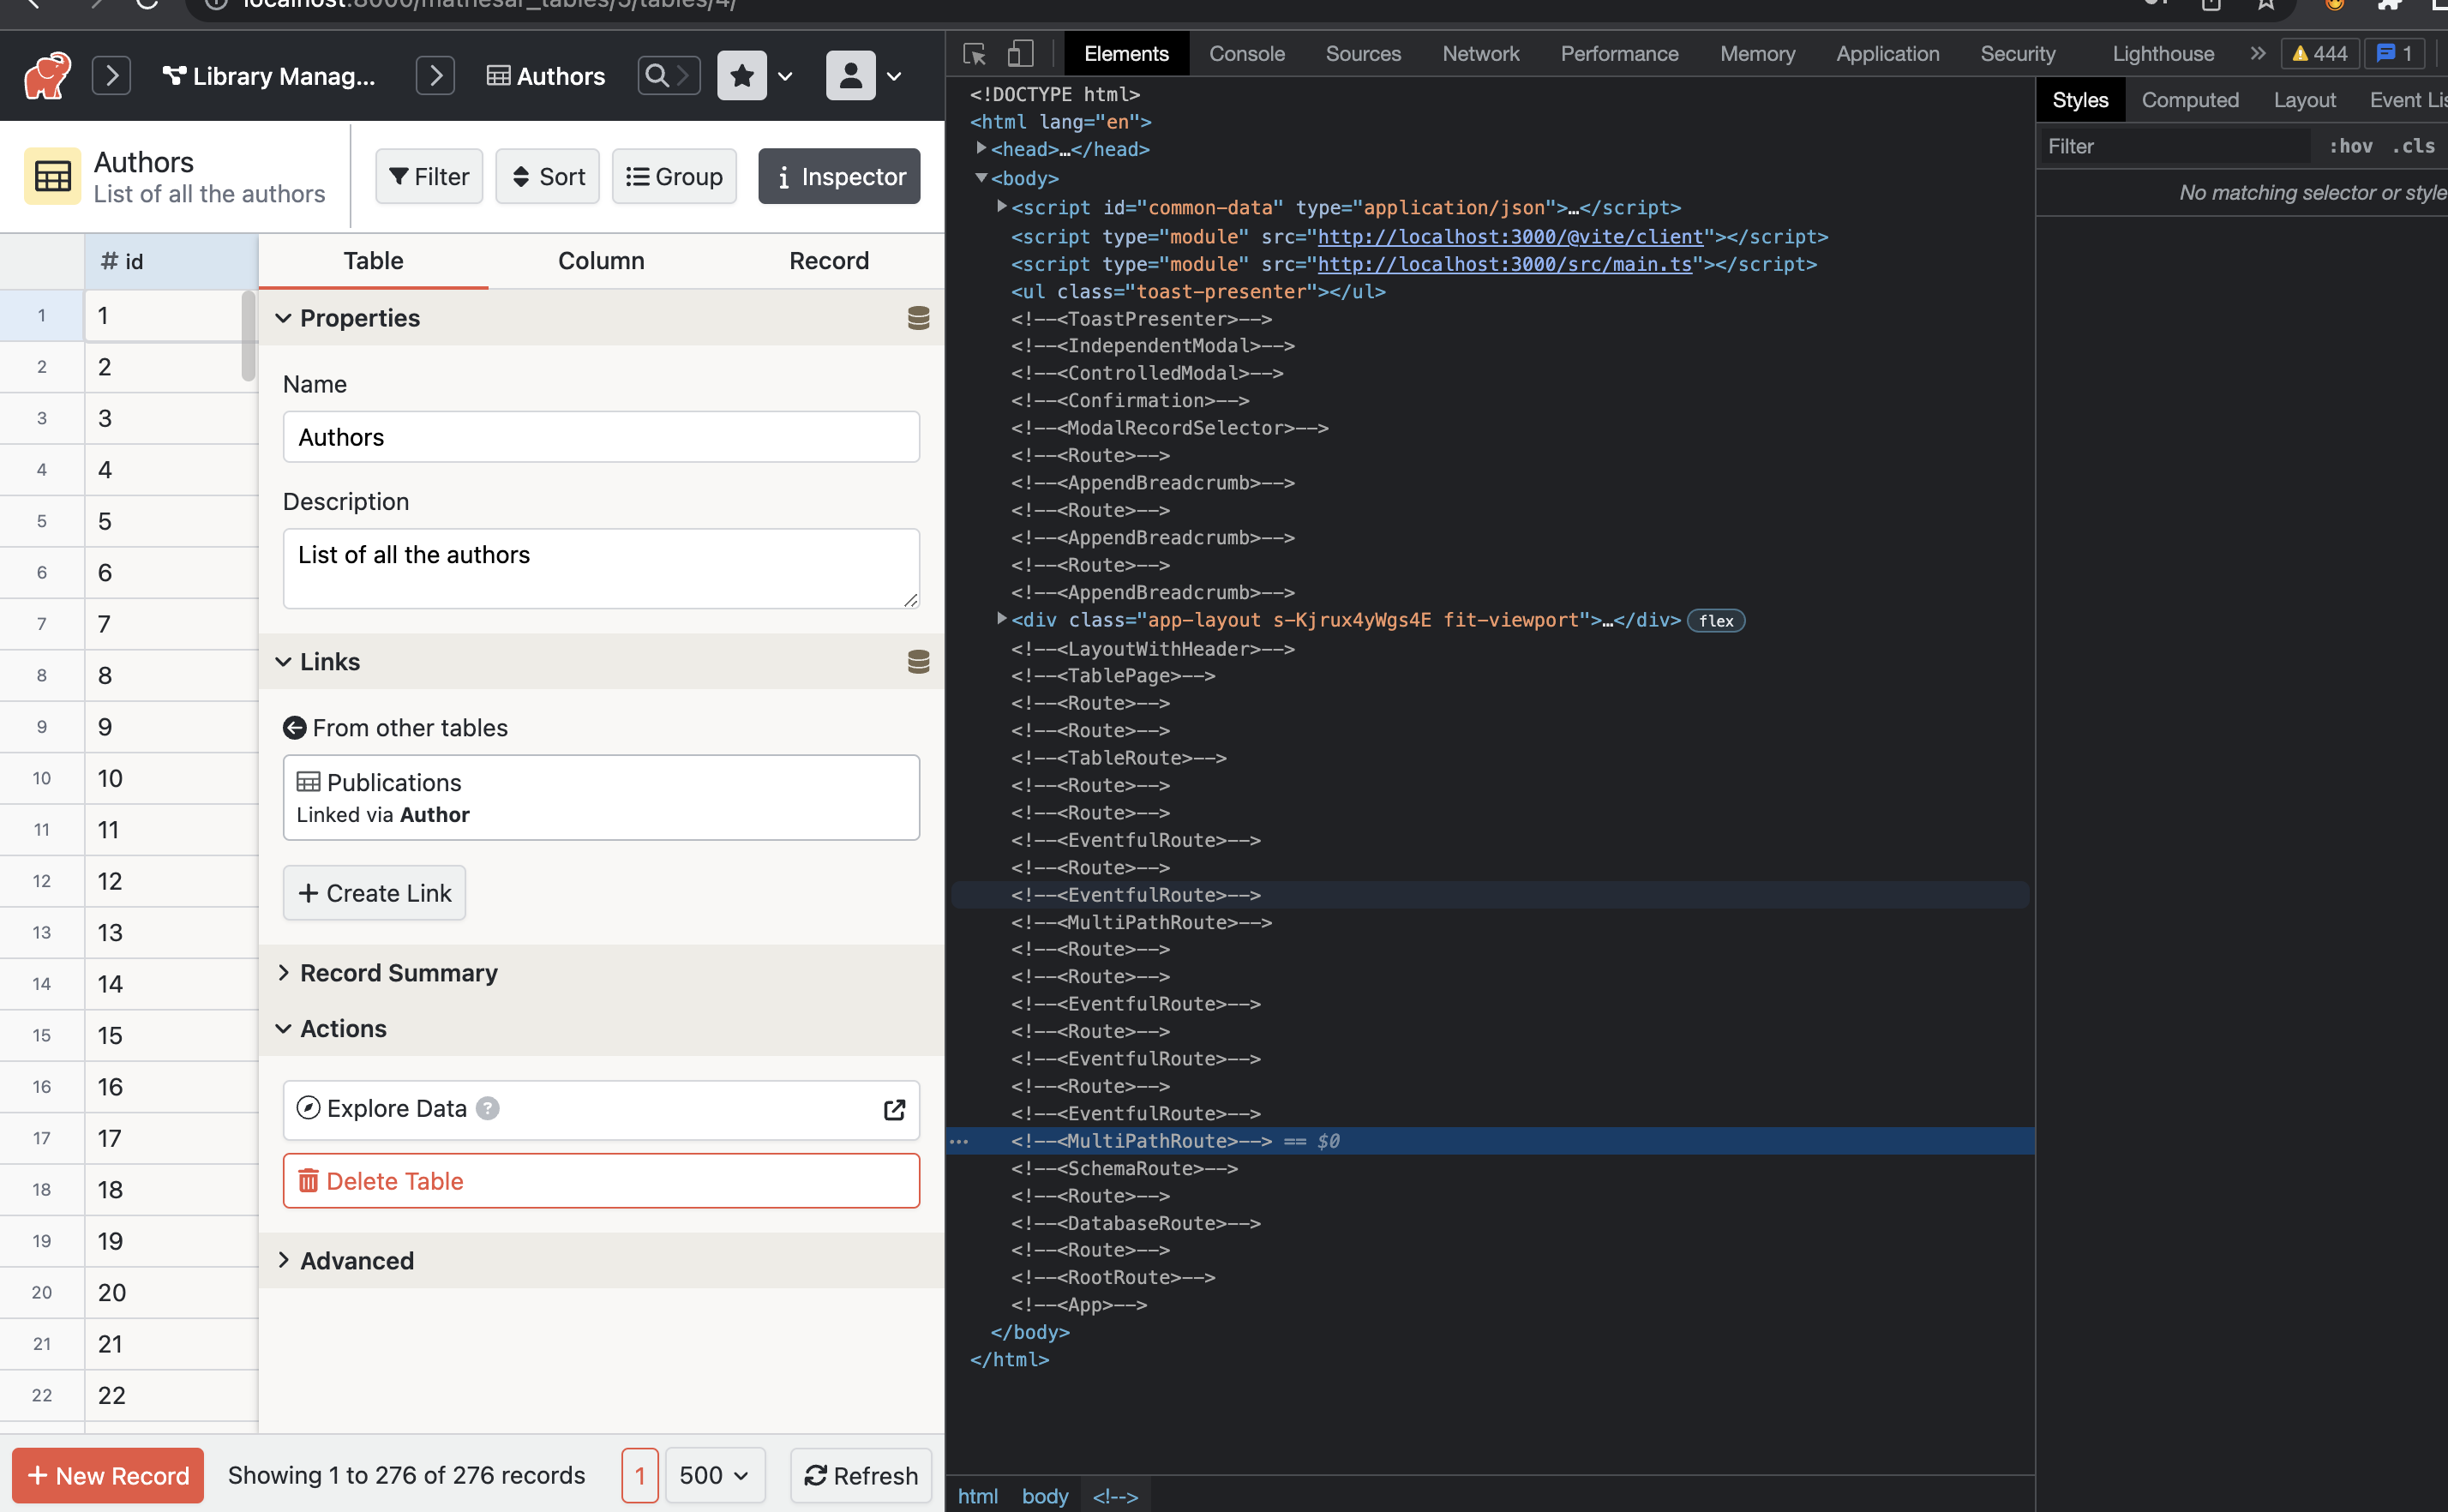Open the user profile avatar icon

tap(849, 75)
